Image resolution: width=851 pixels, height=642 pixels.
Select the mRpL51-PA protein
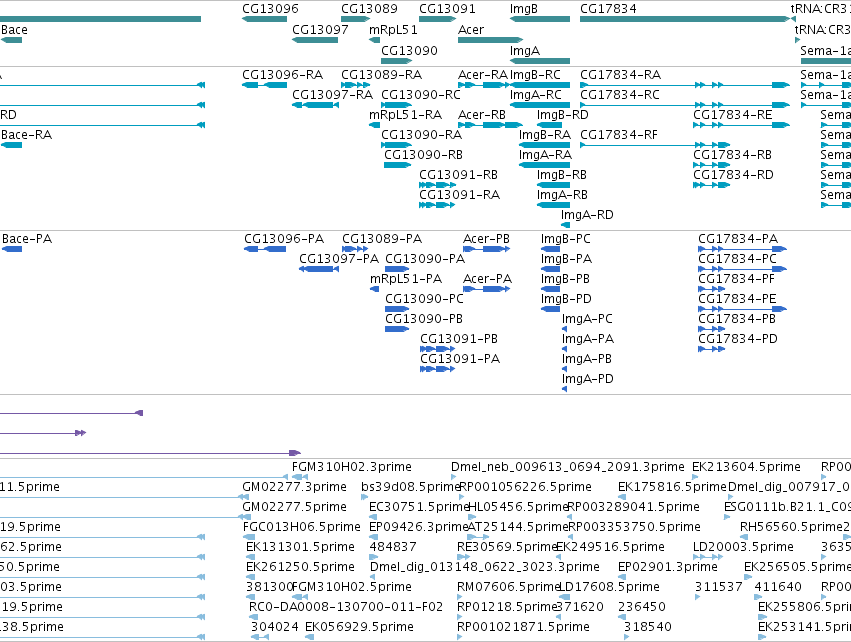406,279
